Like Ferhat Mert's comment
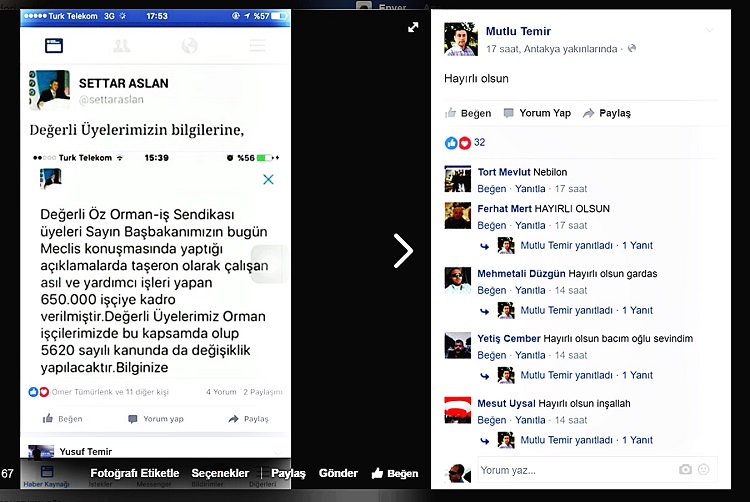Screen dimensions: 750x502 [x=492, y=226]
